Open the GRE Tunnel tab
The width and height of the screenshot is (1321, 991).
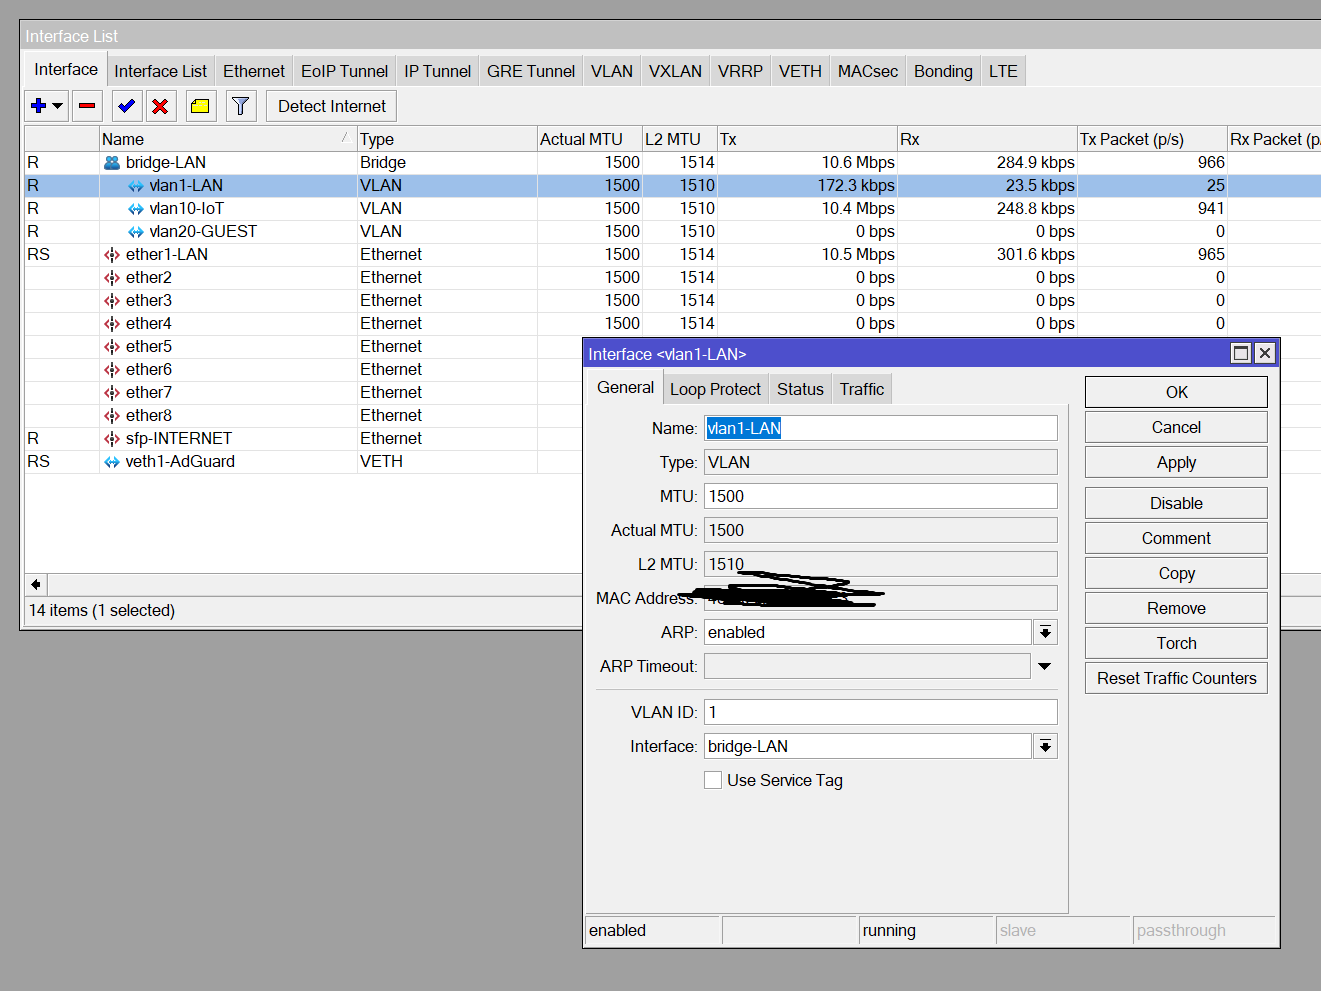(531, 71)
